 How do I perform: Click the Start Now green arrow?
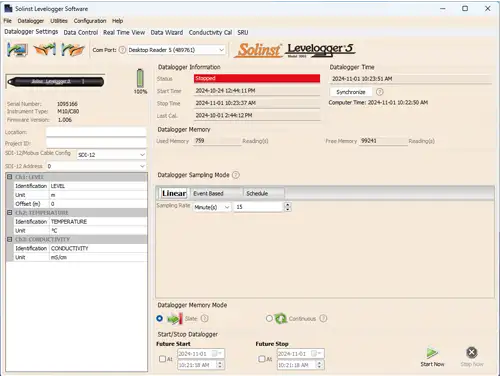tap(432, 353)
